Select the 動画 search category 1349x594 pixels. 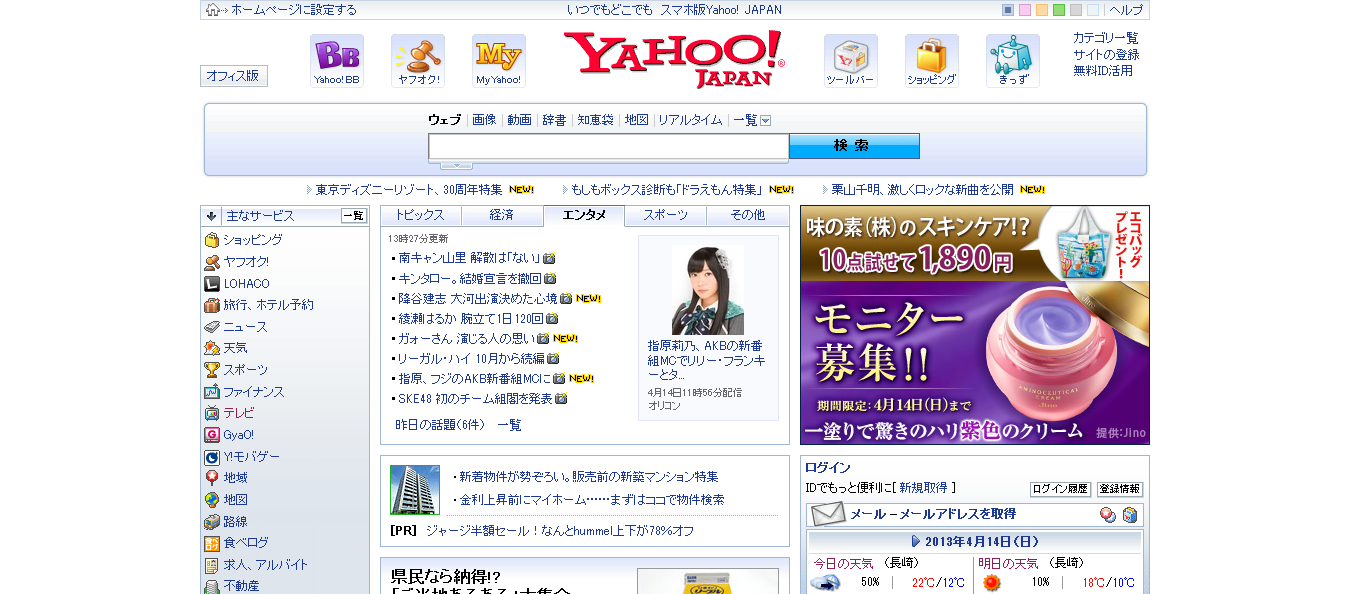(519, 120)
